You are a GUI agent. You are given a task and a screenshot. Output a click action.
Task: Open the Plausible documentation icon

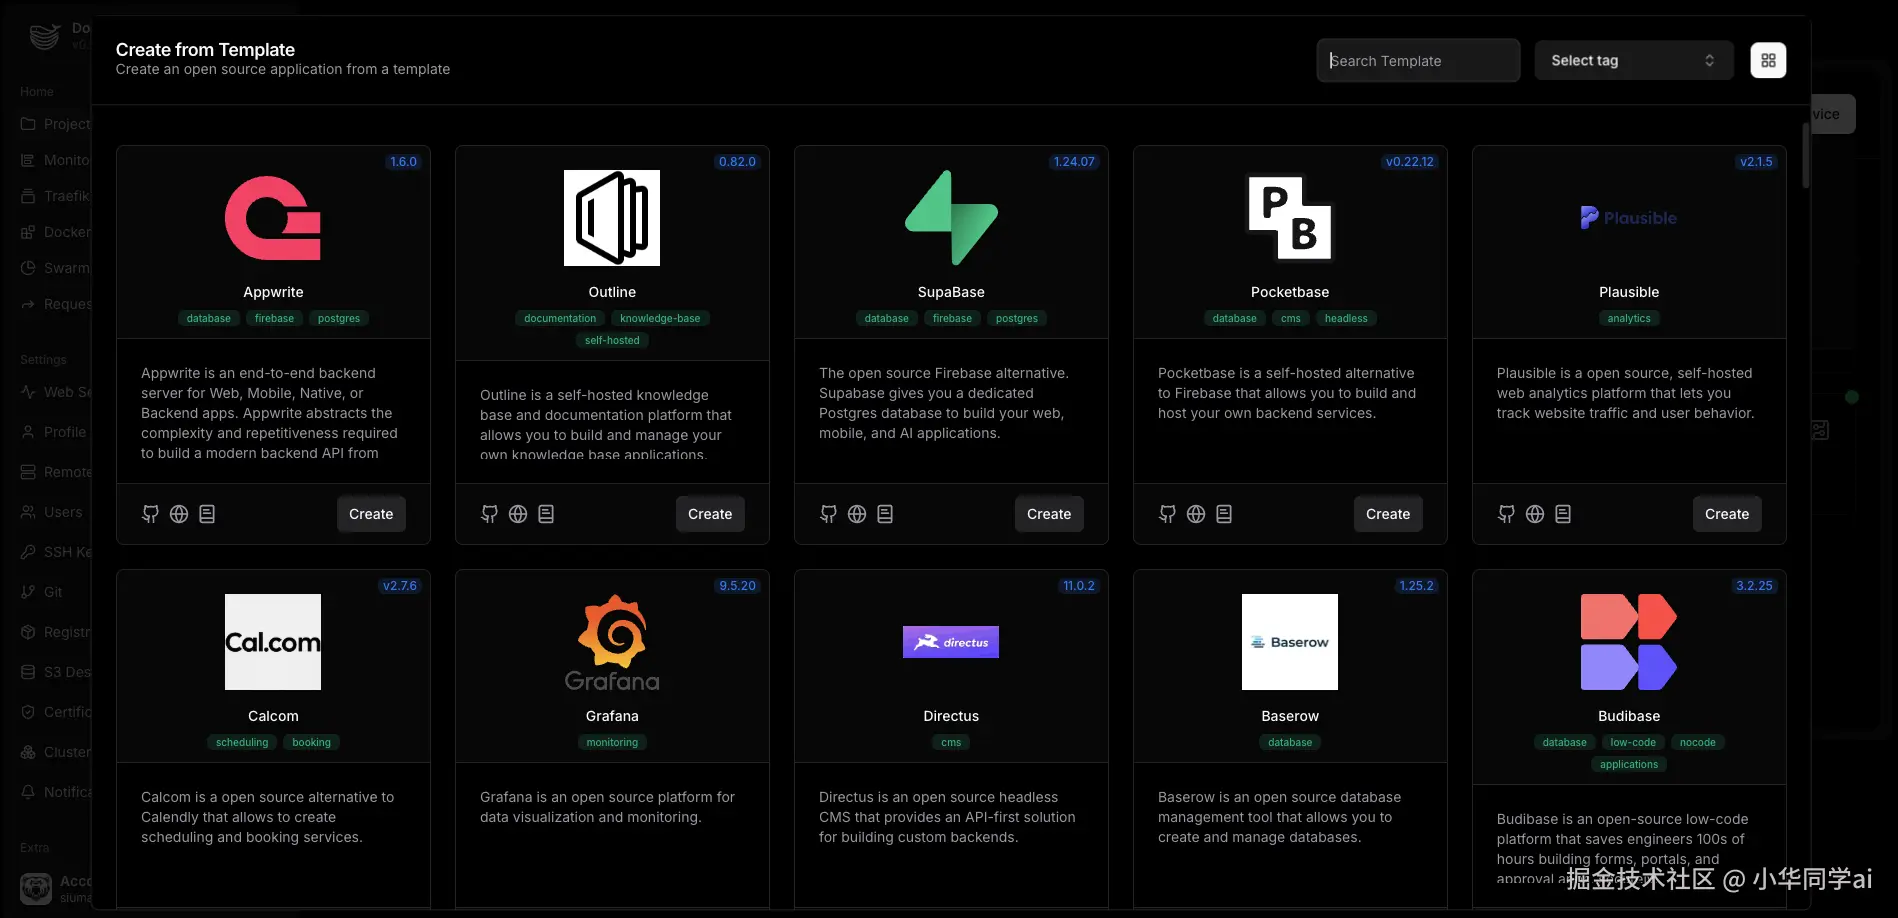tap(1563, 514)
